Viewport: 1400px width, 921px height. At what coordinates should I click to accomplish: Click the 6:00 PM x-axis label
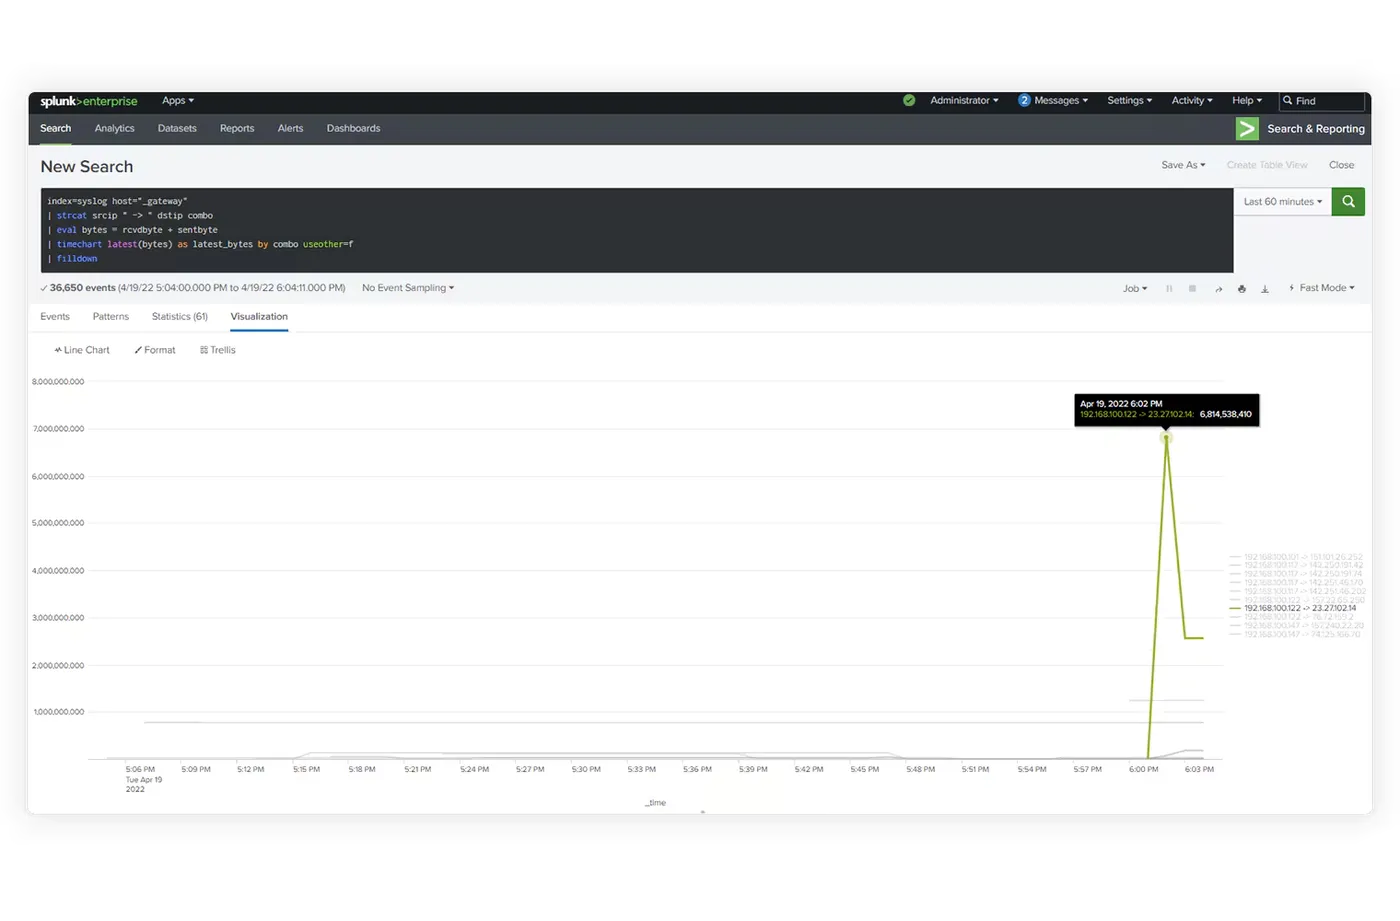point(1144,770)
